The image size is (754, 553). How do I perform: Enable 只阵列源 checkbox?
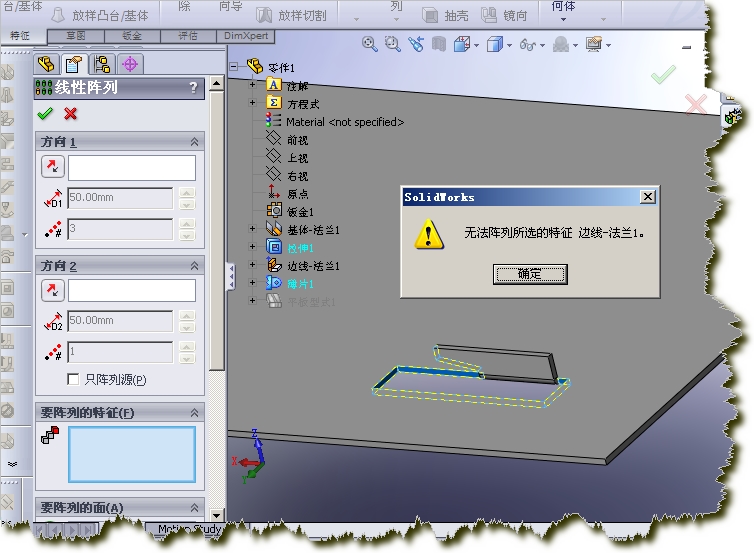pos(73,379)
